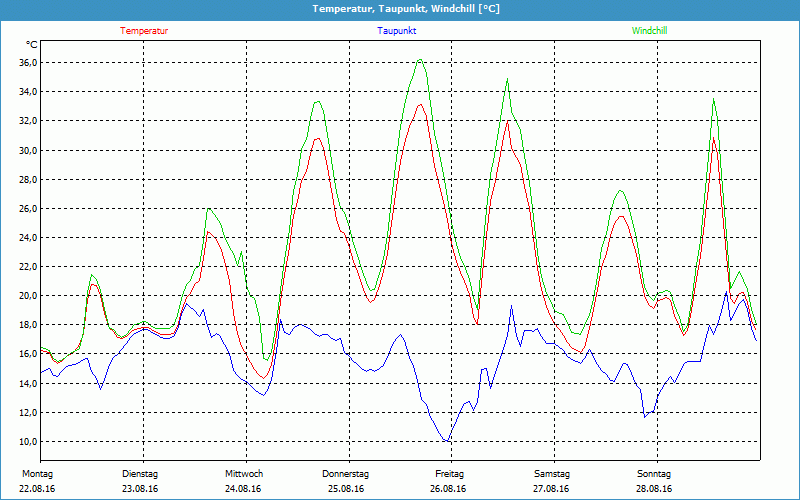Click the 12,0 y-axis value
This screenshot has height=500, width=800.
27,413
